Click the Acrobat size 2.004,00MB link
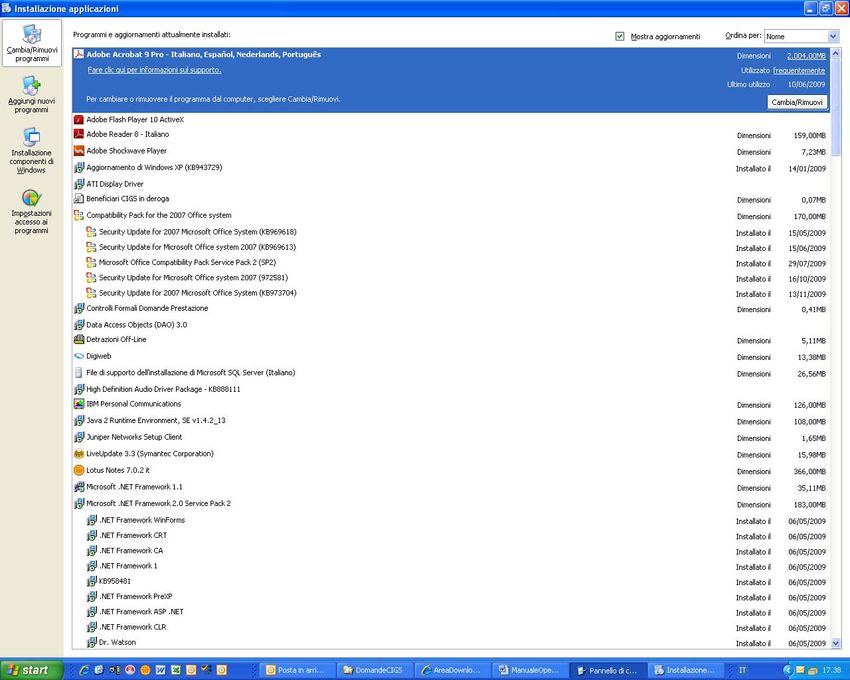Image resolution: width=850 pixels, height=680 pixels. coord(806,56)
